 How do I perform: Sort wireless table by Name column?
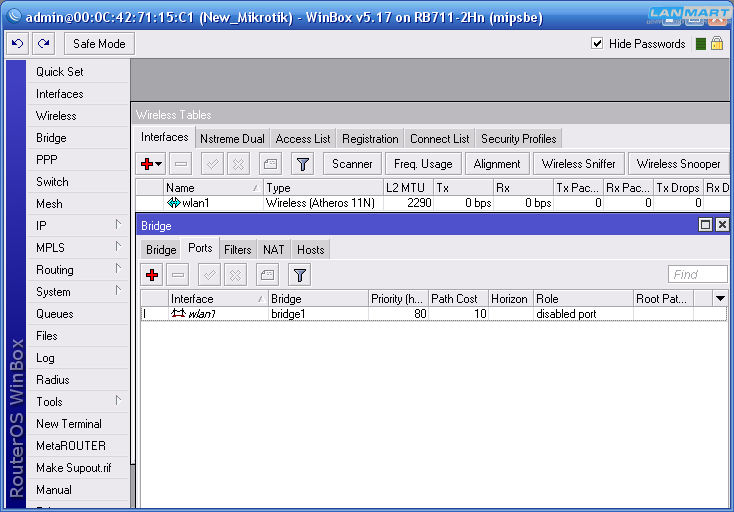213,188
